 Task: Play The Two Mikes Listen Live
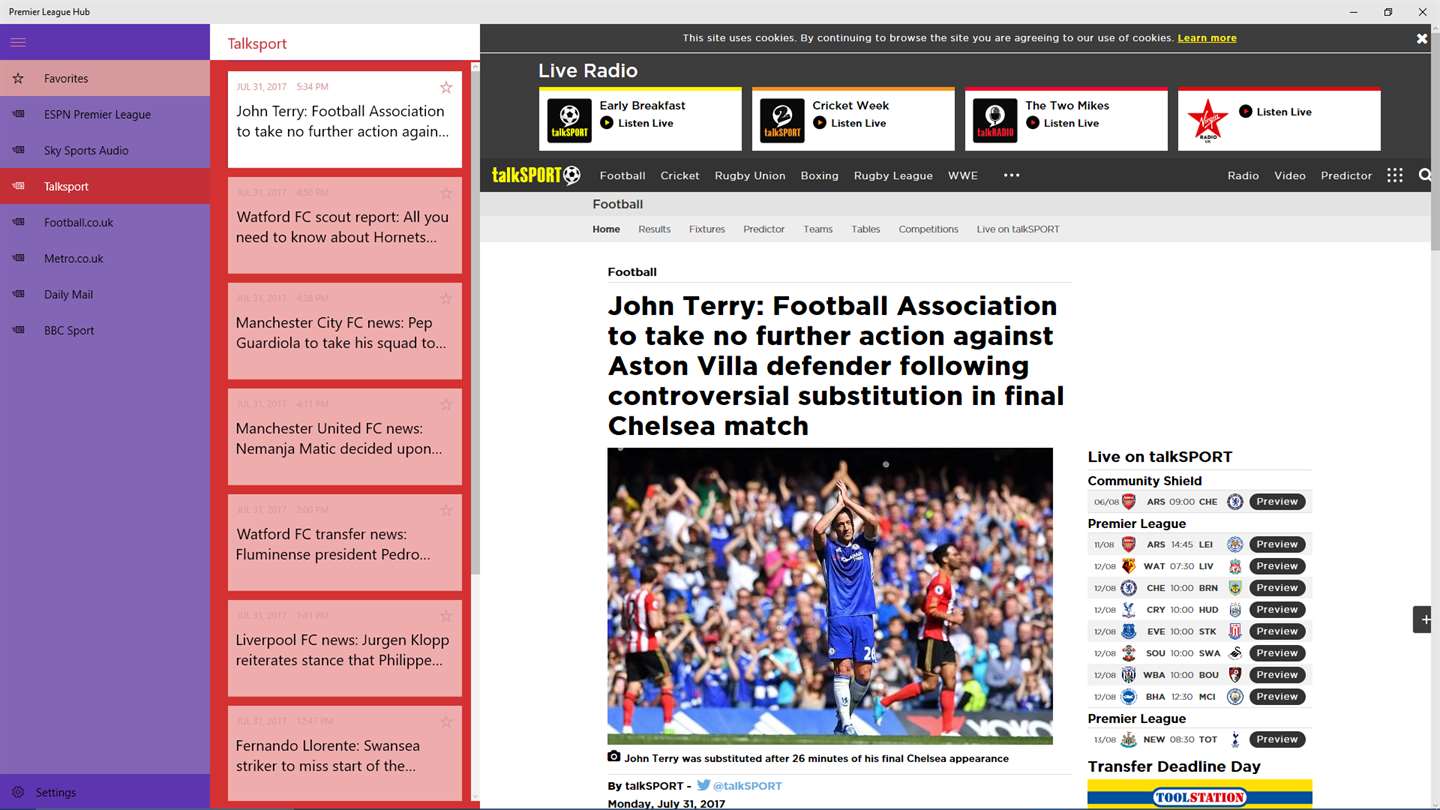(1062, 123)
